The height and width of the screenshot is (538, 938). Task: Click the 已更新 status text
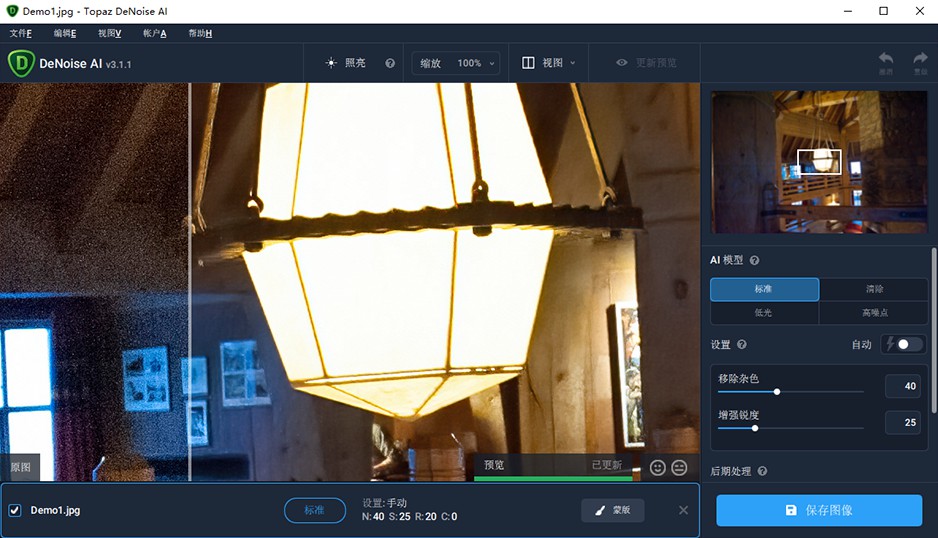[607, 465]
